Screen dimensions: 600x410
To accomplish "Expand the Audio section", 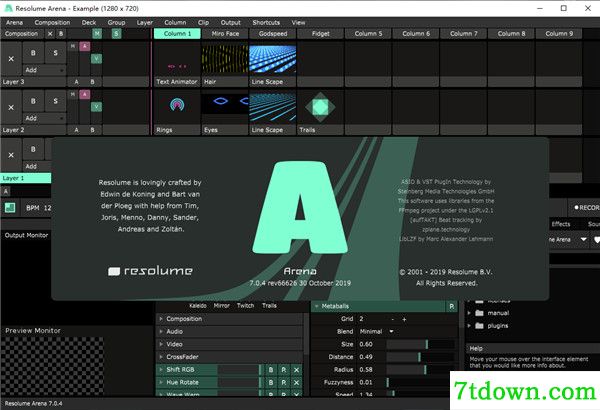I will tap(161, 332).
